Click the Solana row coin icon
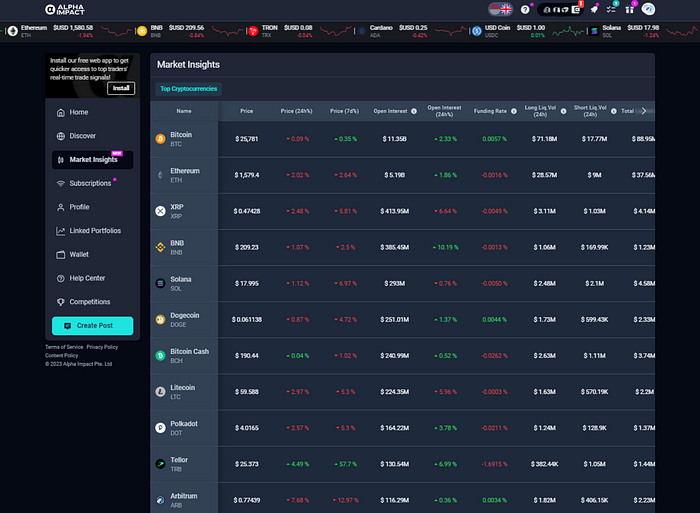This screenshot has height=513, width=700. click(x=160, y=284)
